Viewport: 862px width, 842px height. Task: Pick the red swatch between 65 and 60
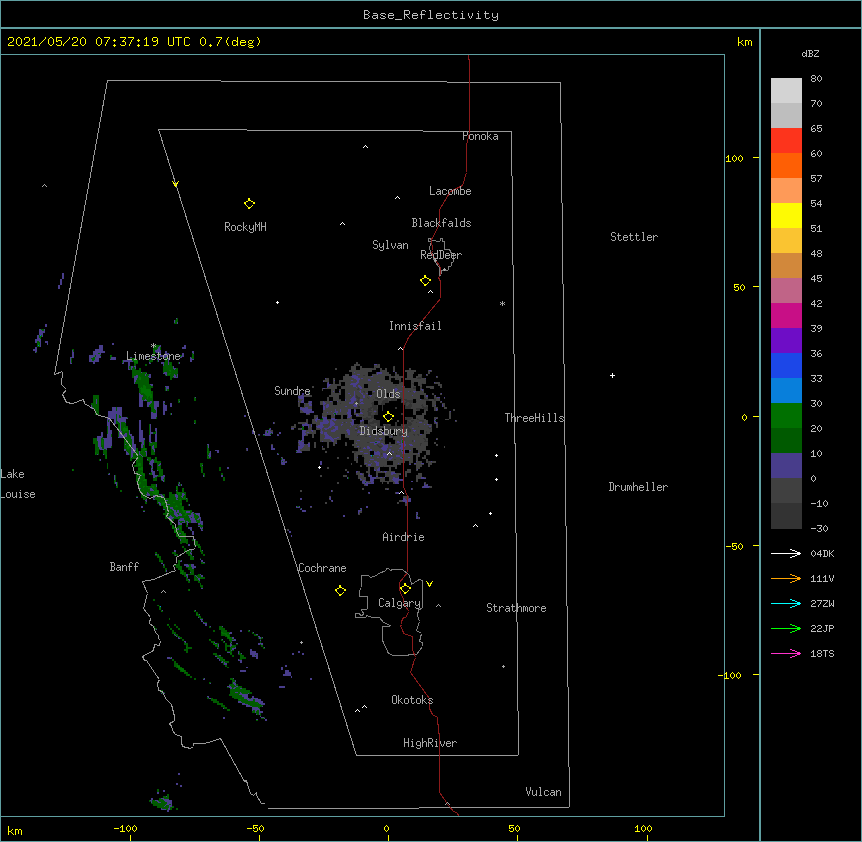(x=786, y=140)
